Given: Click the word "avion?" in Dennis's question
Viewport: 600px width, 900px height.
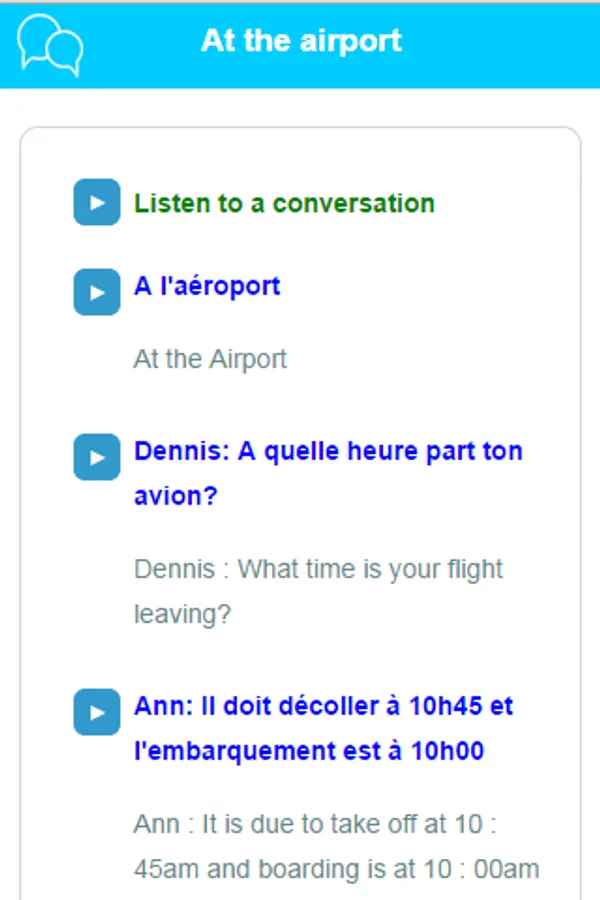Looking at the screenshot, I should click(176, 496).
